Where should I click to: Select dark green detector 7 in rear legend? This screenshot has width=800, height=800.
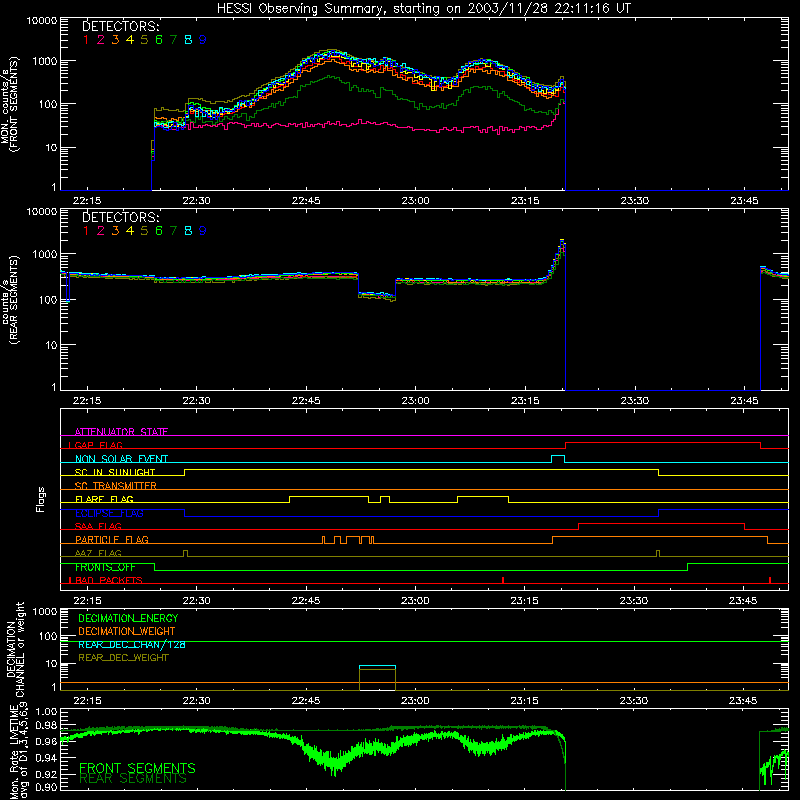click(173, 231)
